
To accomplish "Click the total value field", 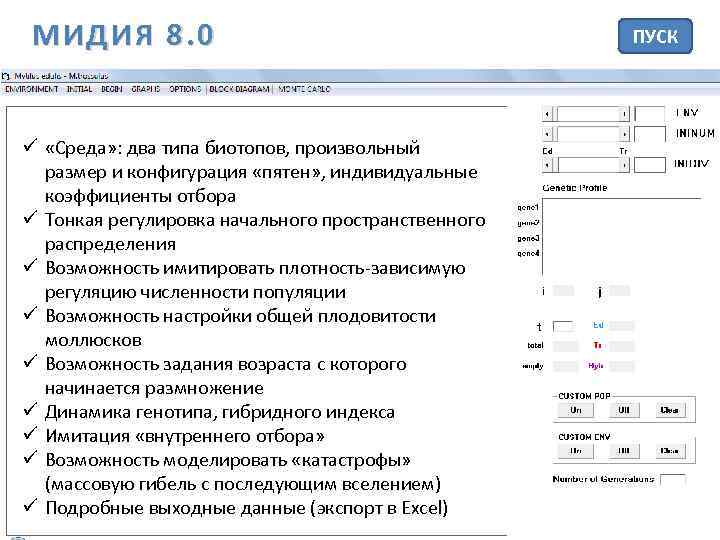I will [x=565, y=346].
